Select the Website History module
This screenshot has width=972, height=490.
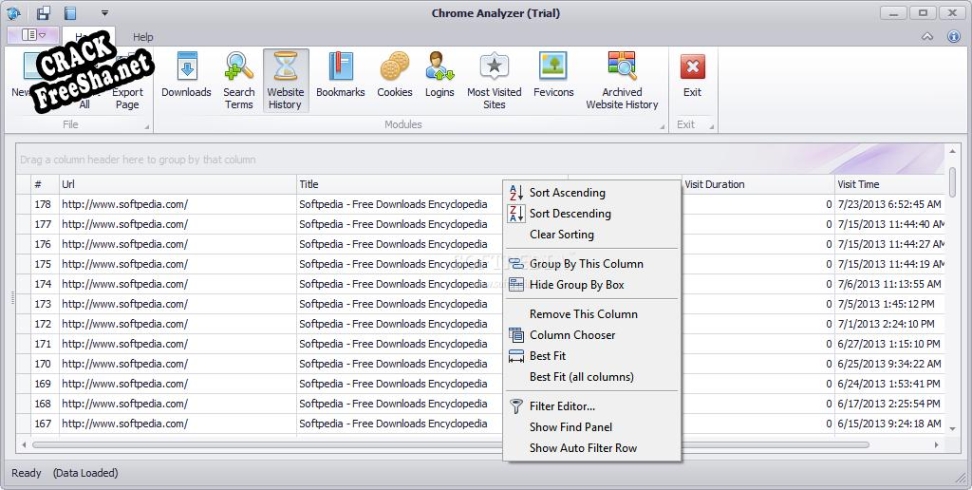point(286,80)
